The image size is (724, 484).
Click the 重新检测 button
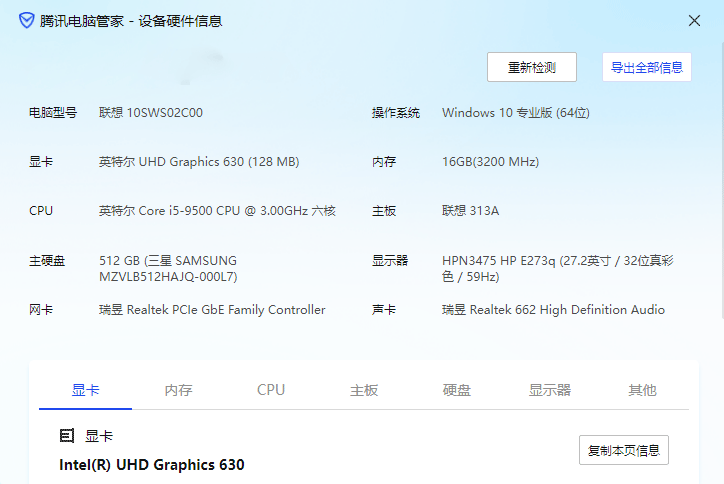[531, 67]
